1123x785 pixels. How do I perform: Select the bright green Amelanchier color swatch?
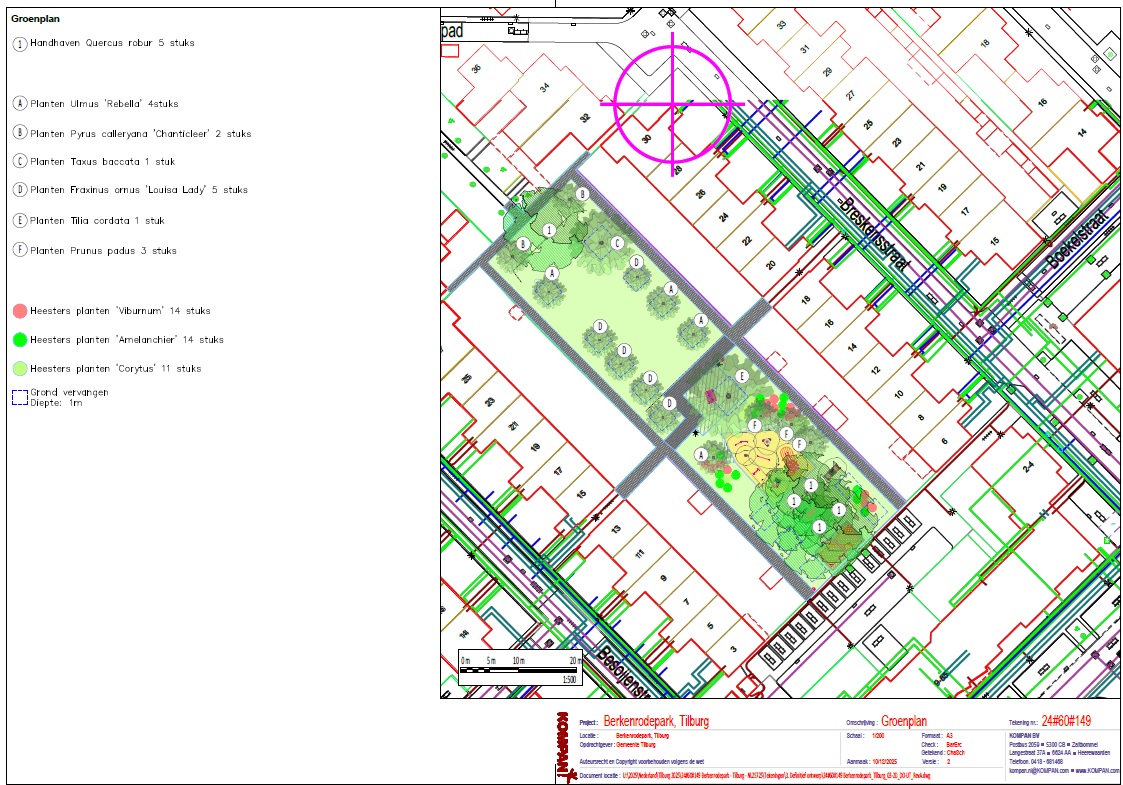point(20,340)
